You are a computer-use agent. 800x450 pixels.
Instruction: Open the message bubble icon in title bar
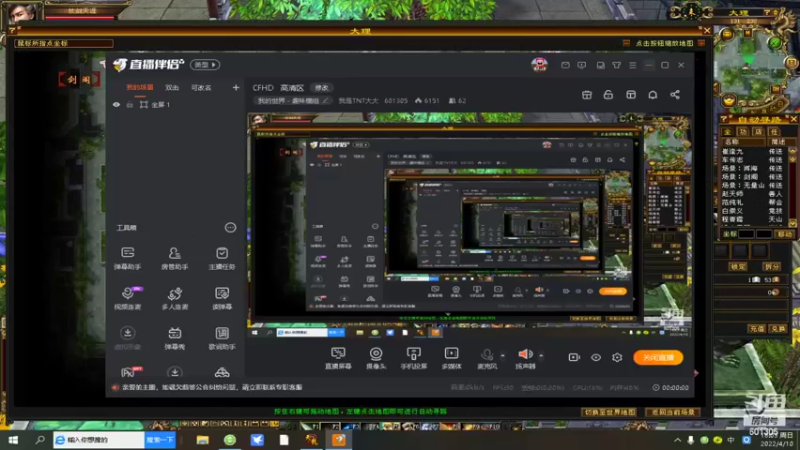click(x=582, y=65)
